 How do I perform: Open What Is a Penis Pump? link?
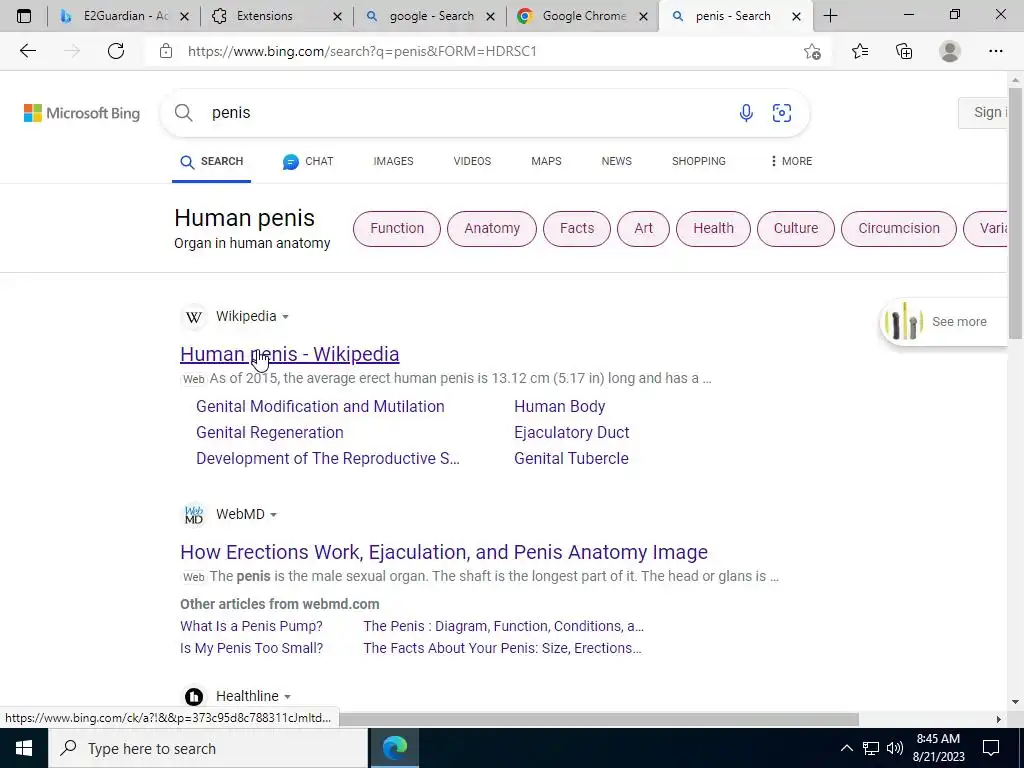point(251,626)
